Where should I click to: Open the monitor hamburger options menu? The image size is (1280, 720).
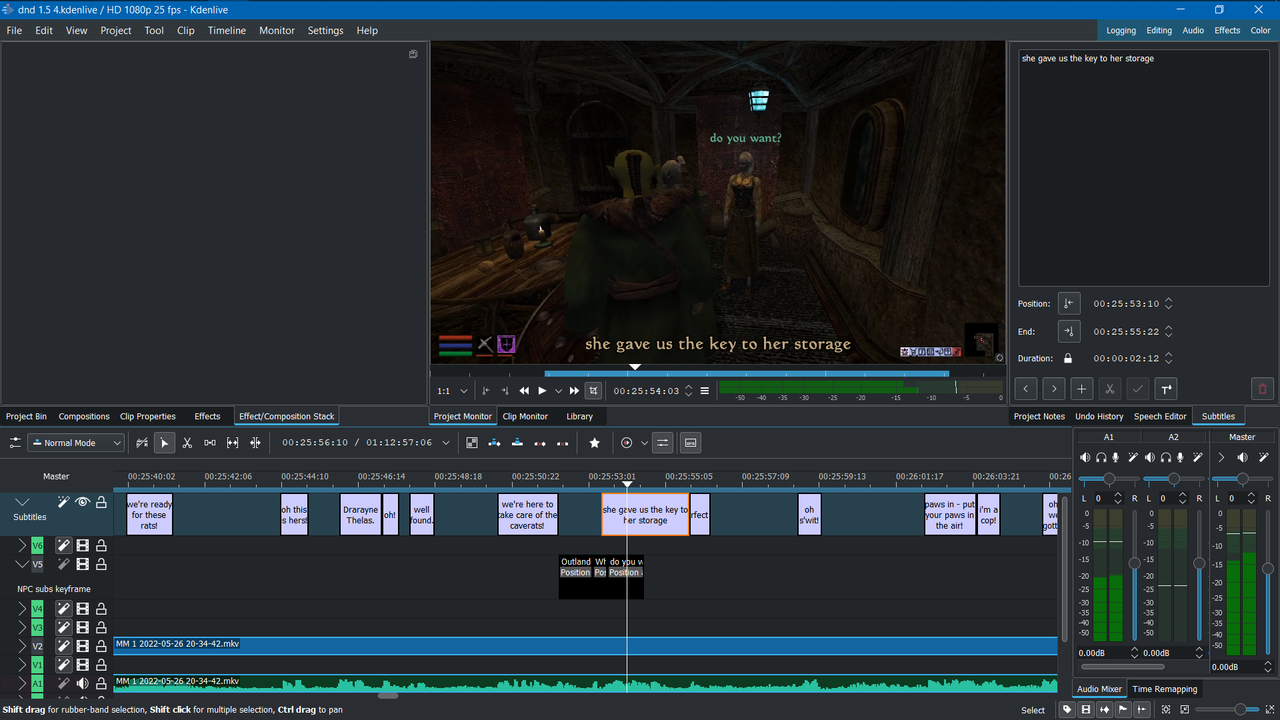pyautogui.click(x=705, y=391)
